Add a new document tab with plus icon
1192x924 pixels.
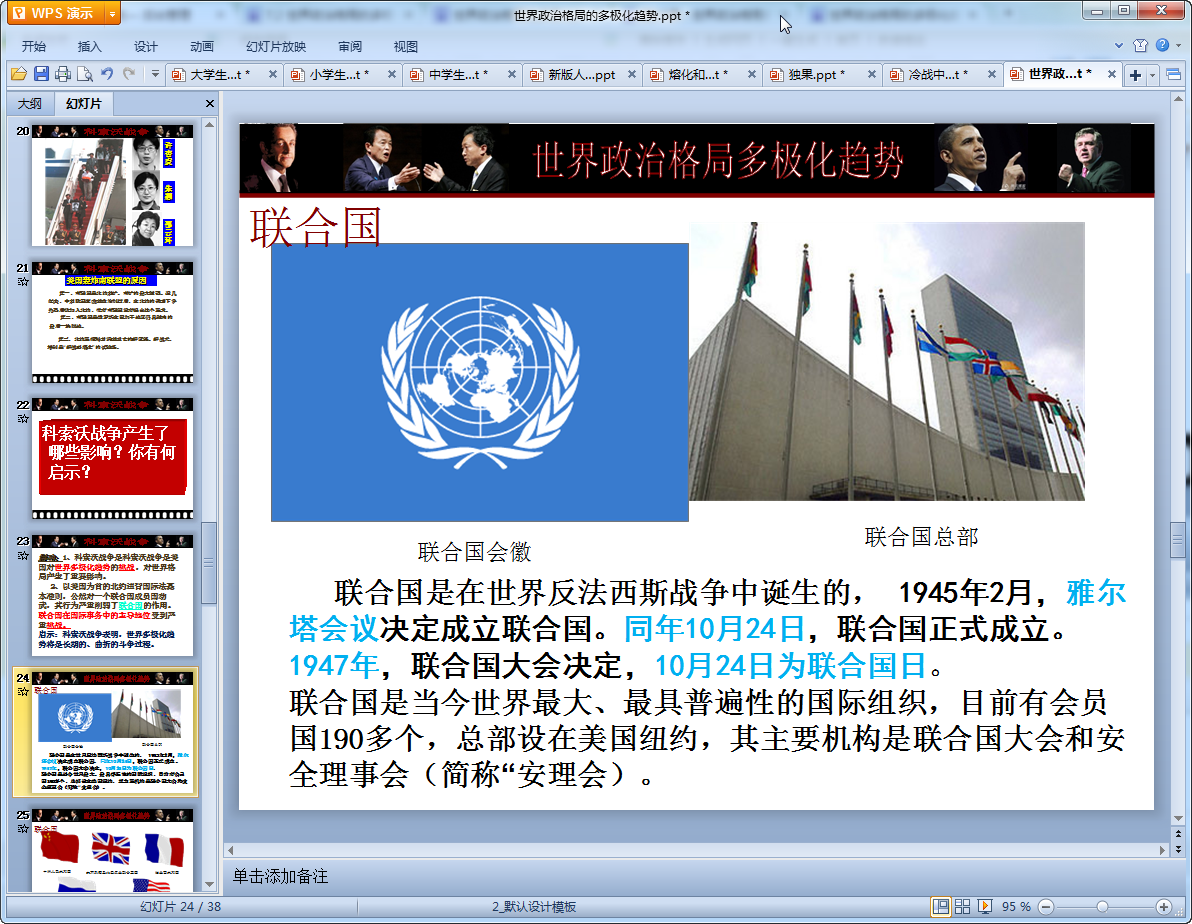click(1135, 75)
